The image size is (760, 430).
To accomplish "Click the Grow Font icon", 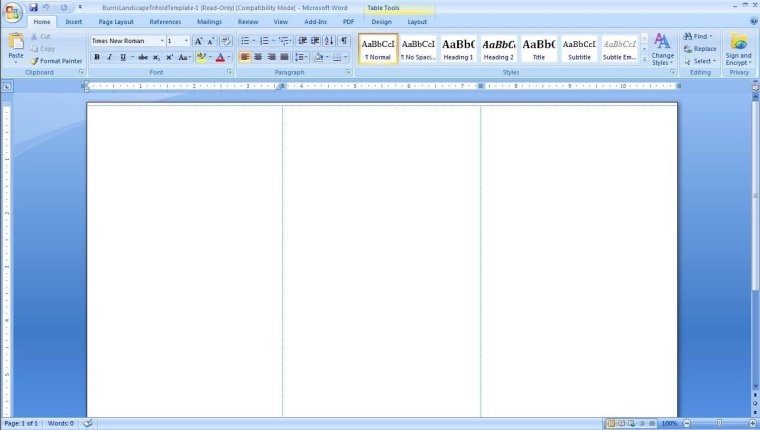I will coord(198,41).
